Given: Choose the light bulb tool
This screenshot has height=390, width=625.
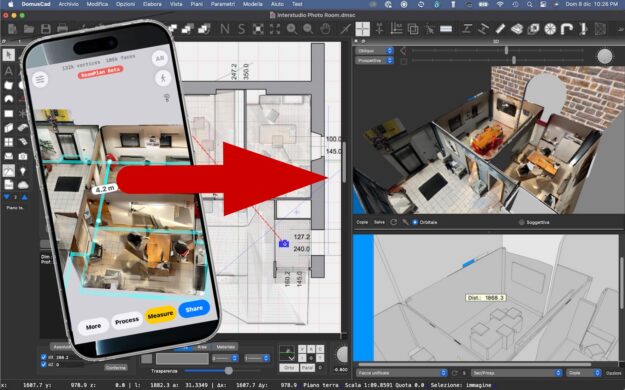Looking at the screenshot, I should point(23,171).
